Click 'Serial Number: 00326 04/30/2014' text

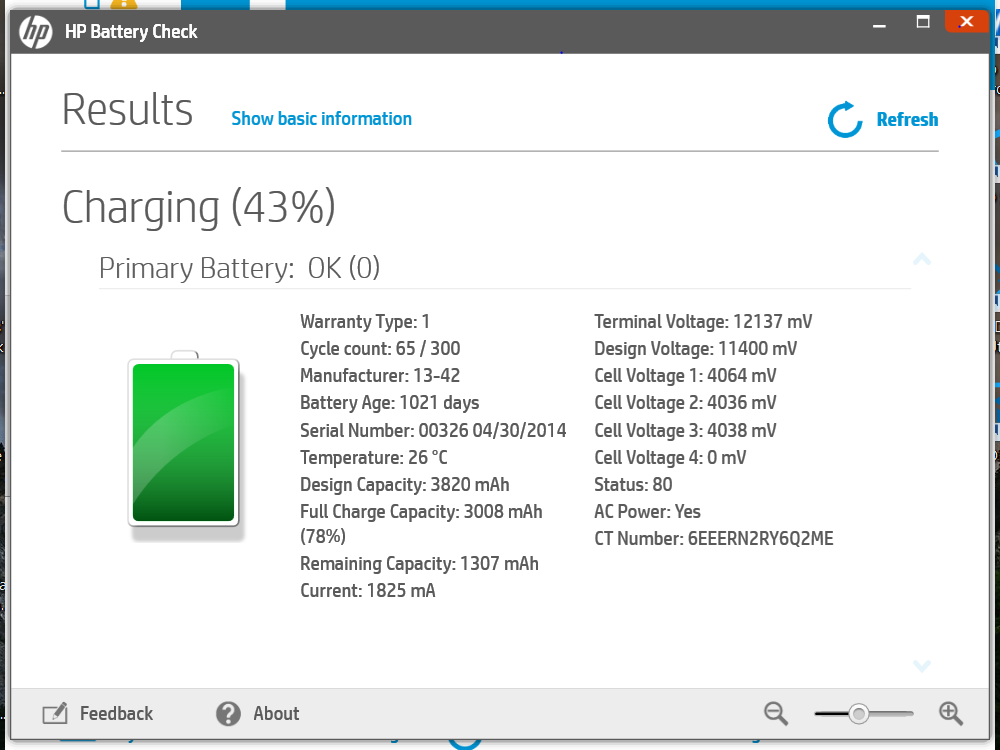[x=433, y=430]
